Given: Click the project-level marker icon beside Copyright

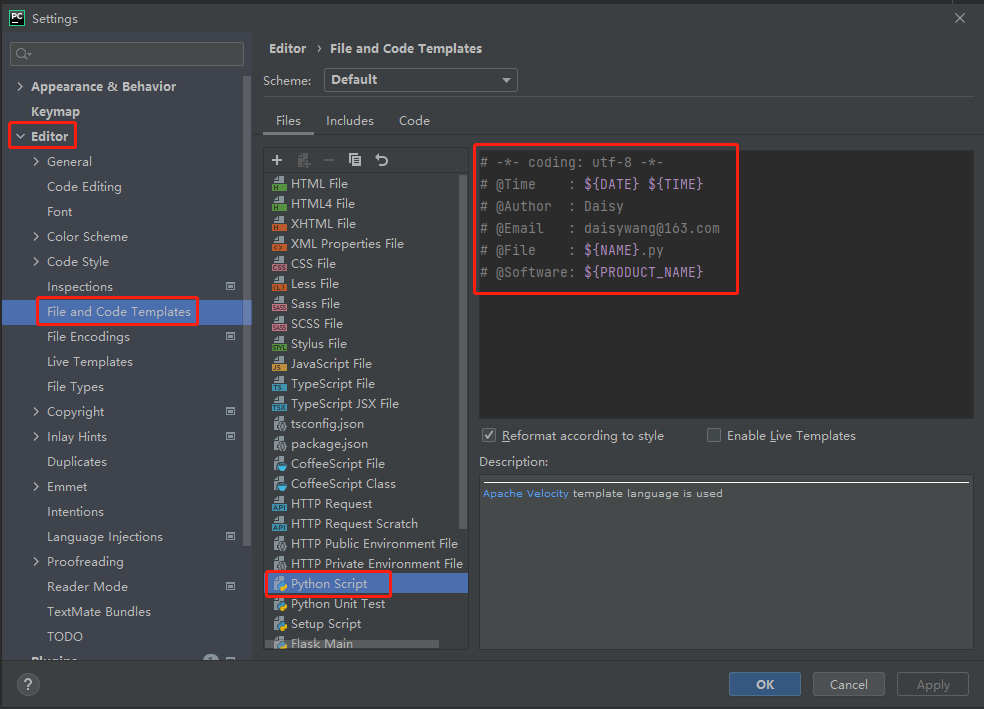Looking at the screenshot, I should point(230,411).
